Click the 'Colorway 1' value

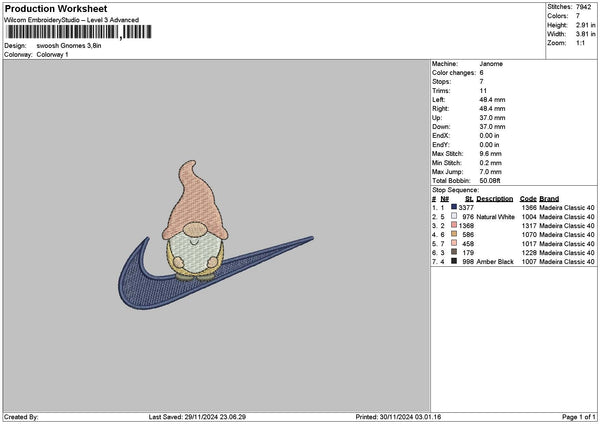[52, 55]
